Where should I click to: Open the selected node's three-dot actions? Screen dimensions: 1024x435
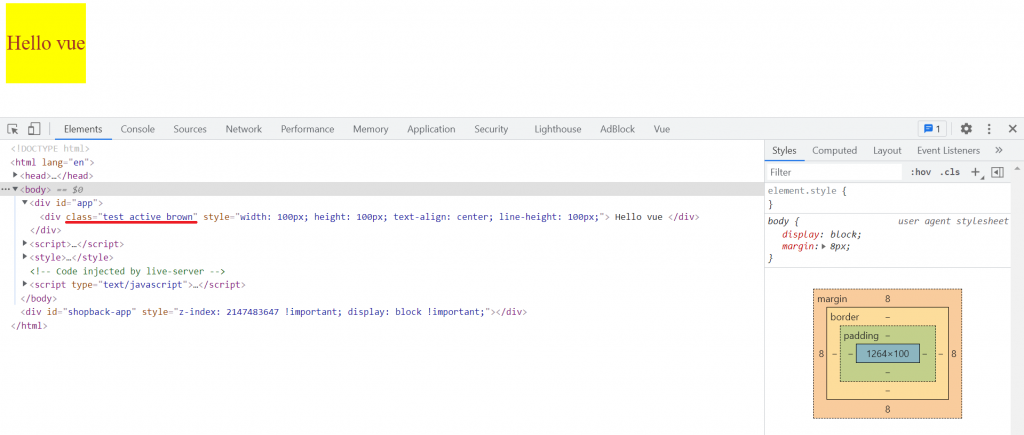5,189
